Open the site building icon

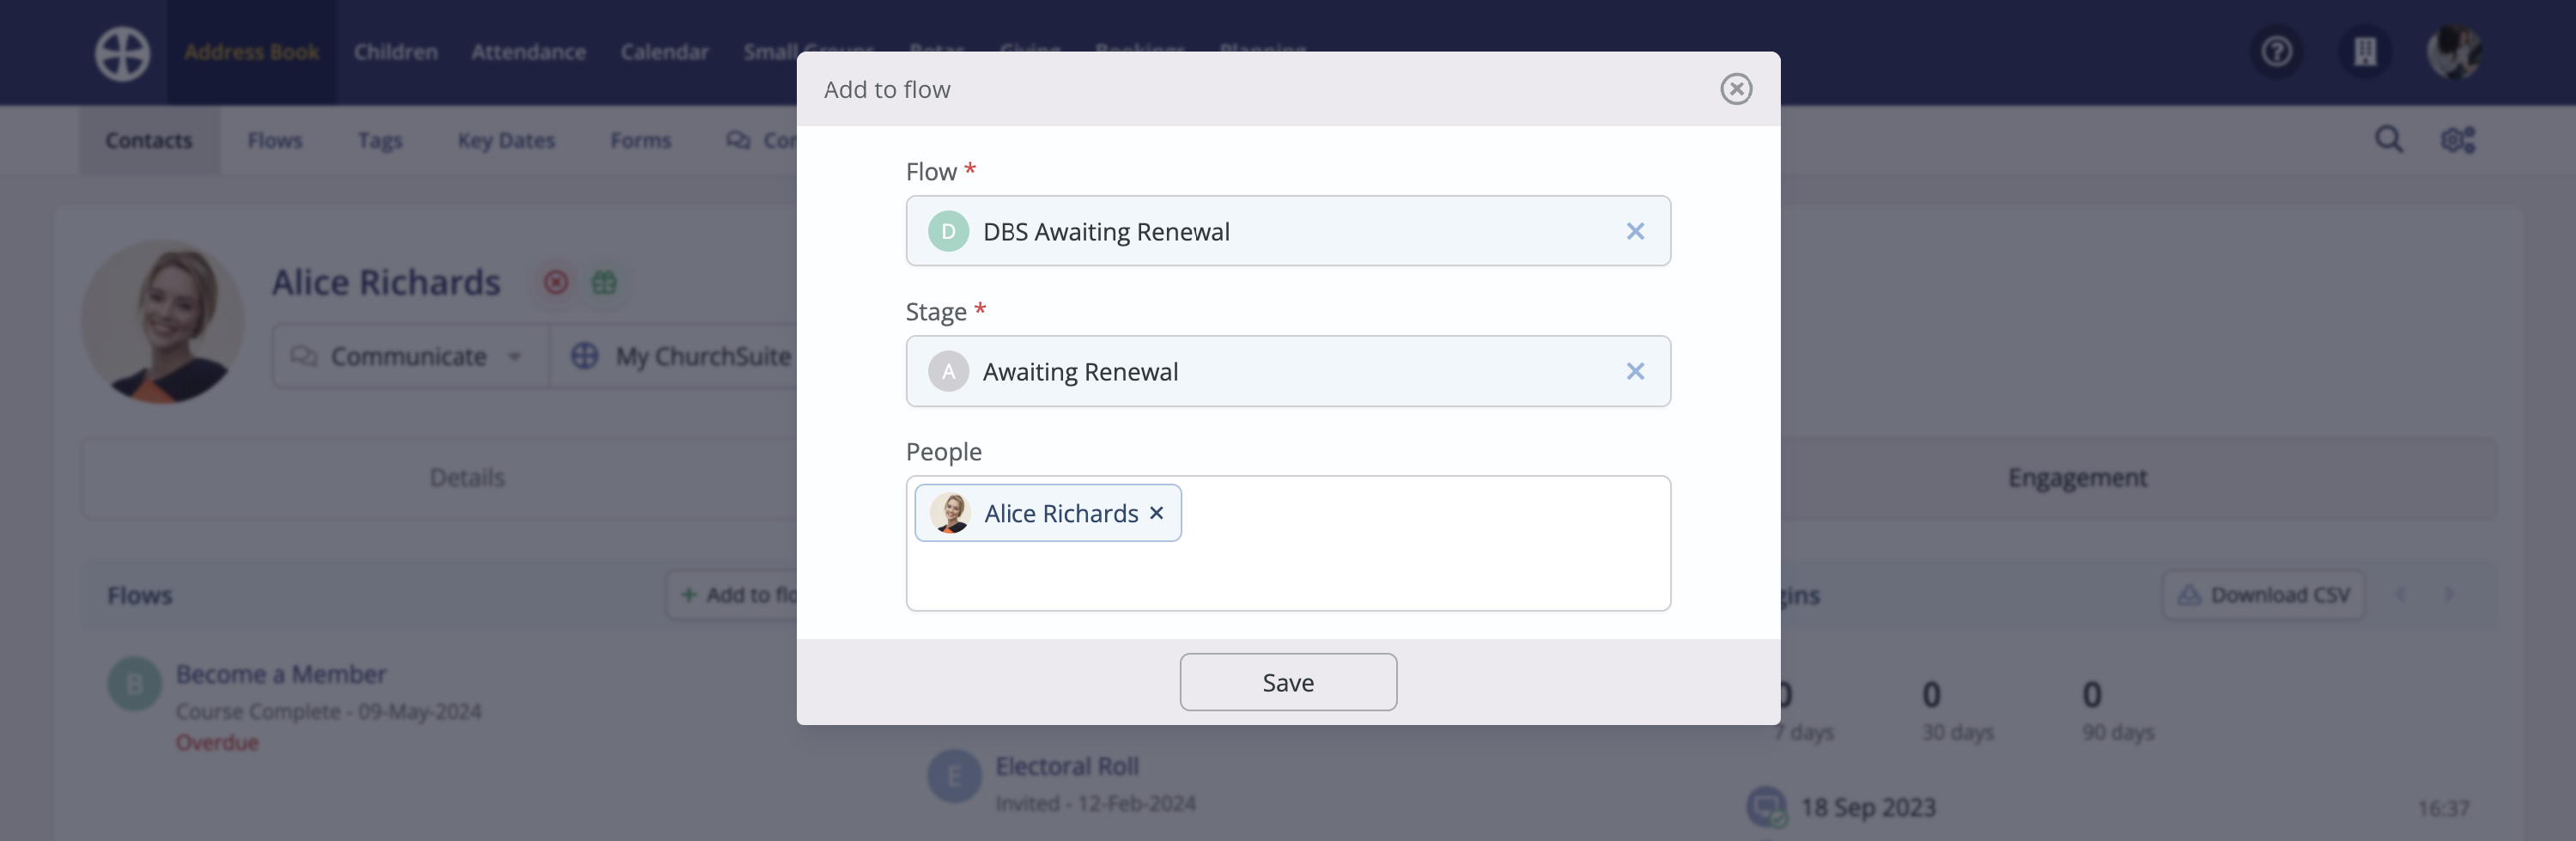[2364, 51]
